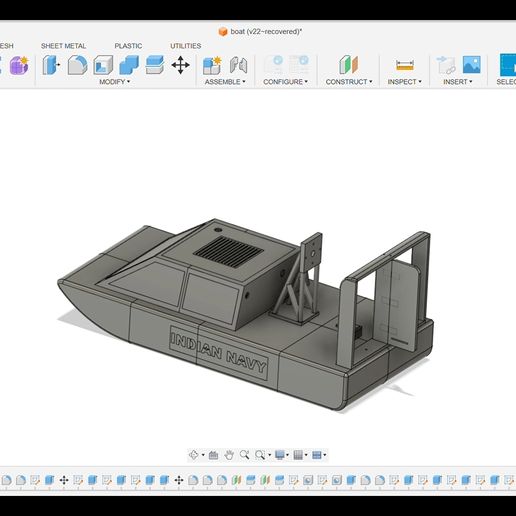Click the Zoom Window/Fit icon
The width and height of the screenshot is (516, 516).
click(x=260, y=455)
